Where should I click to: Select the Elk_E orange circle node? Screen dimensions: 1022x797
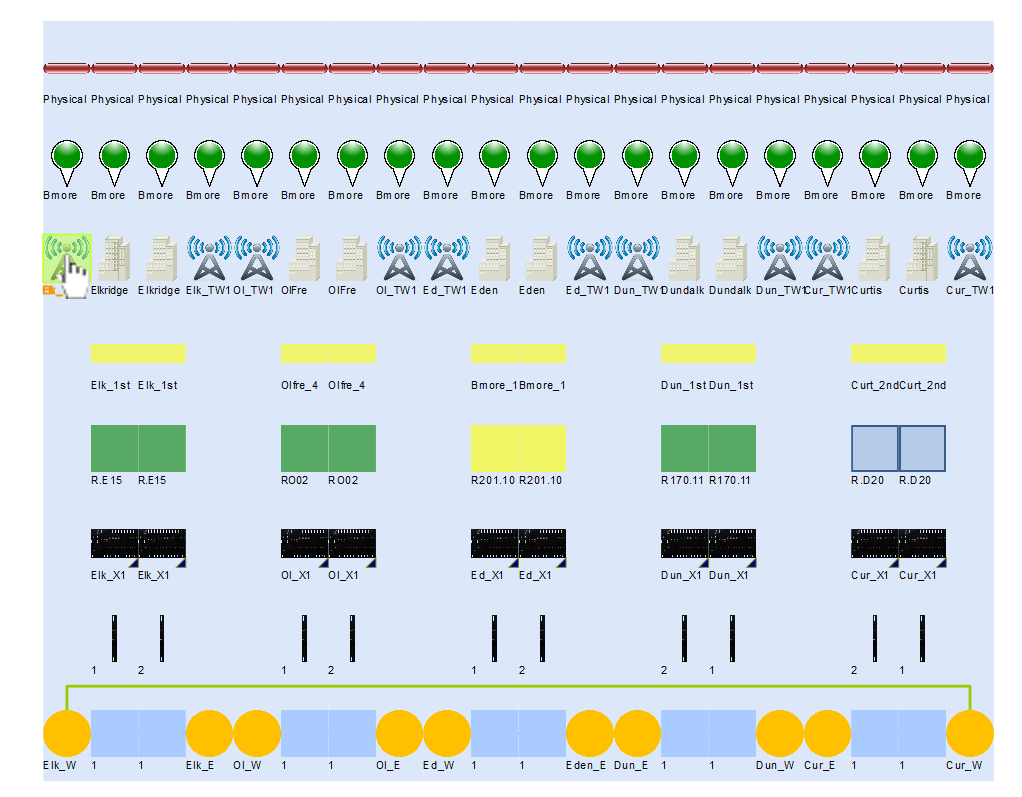(x=209, y=734)
